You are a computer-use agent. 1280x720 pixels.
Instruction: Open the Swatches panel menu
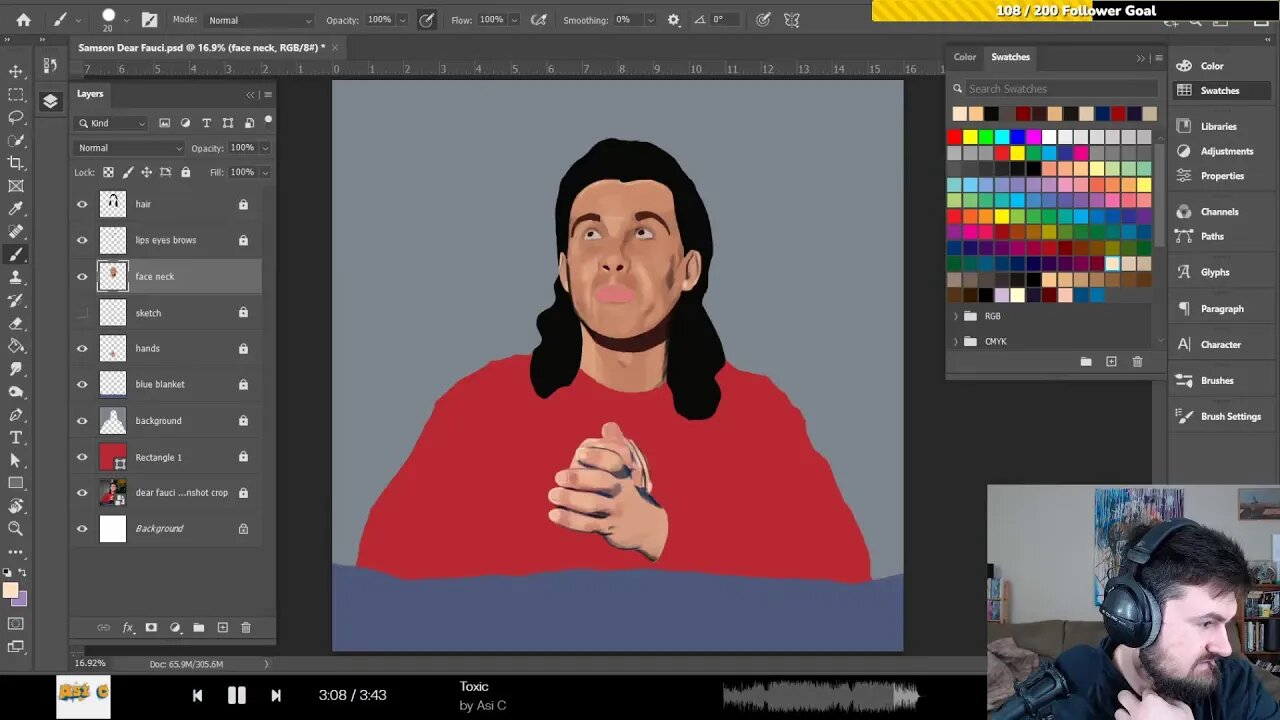(1159, 58)
